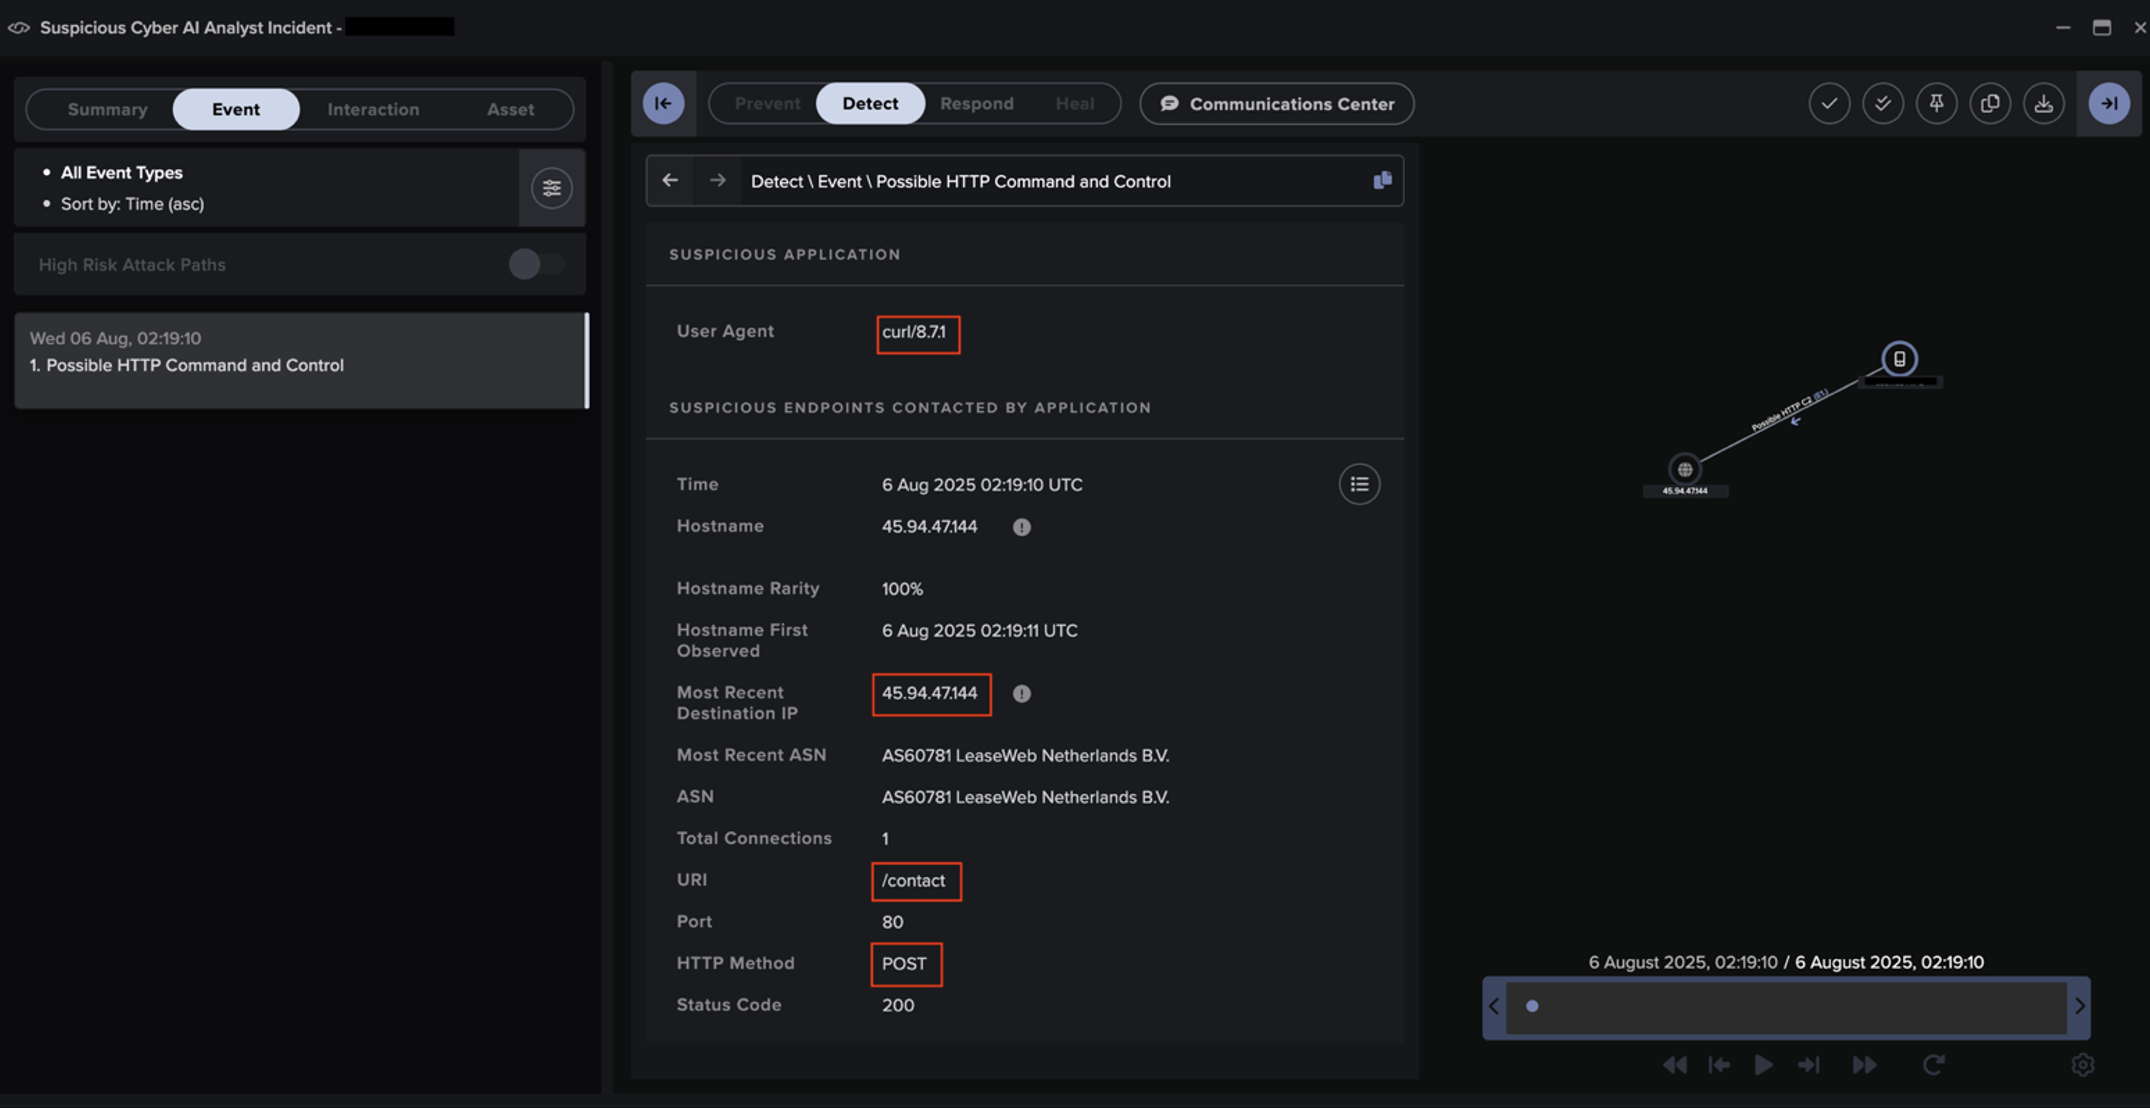
Task: Export the incident with the download icon
Action: tap(2044, 103)
